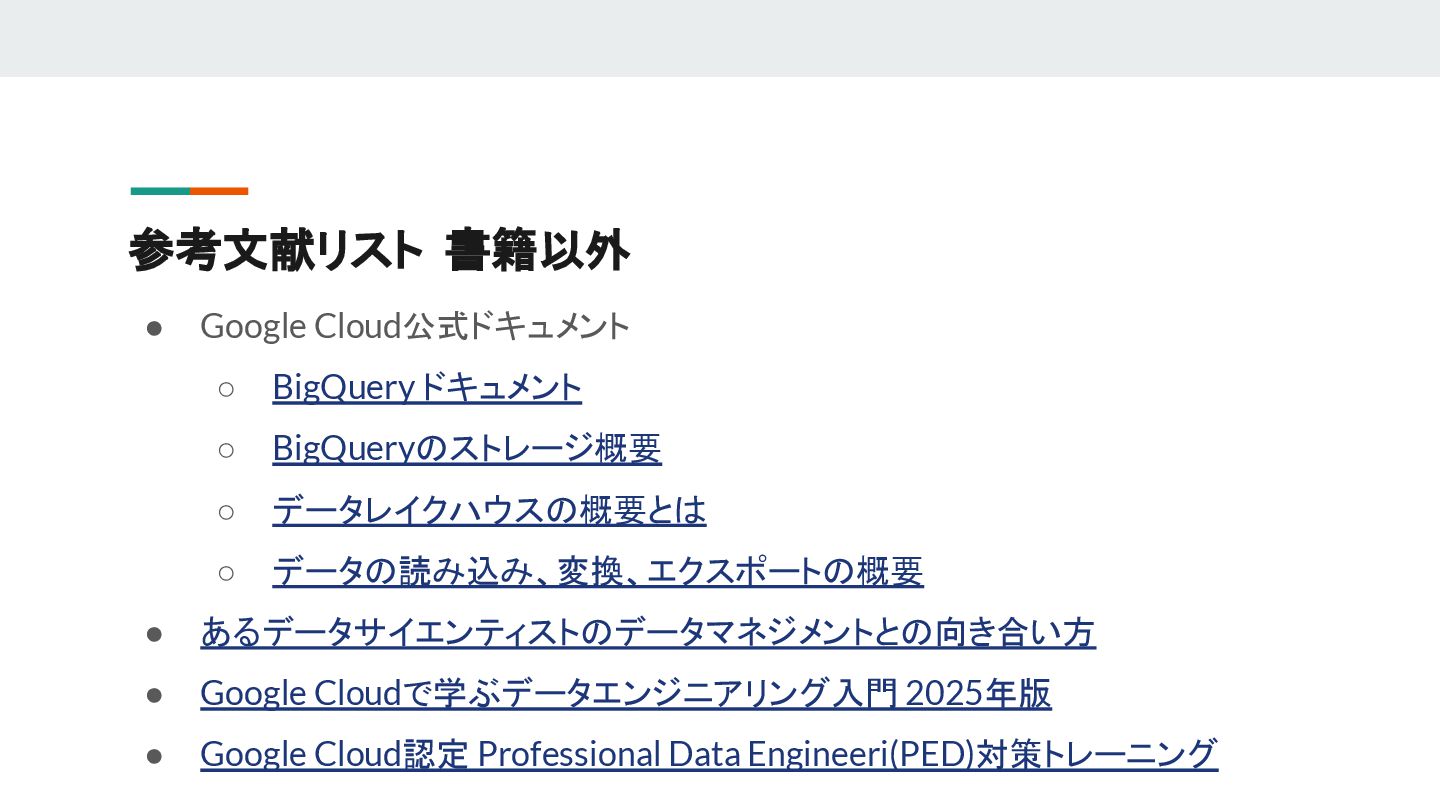
Task: Click filled bullet beside Google Cloud公式ドキュメント
Action: (154, 328)
